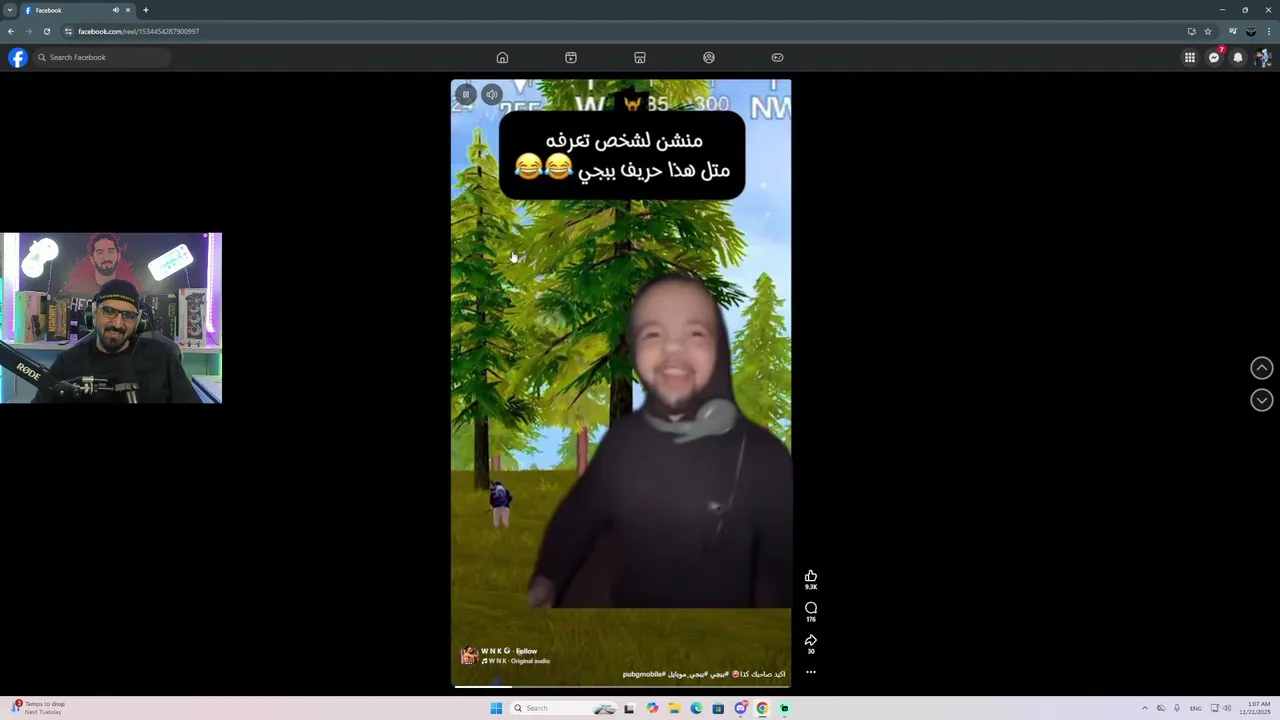
Task: Open reel more options menu
Action: pyautogui.click(x=811, y=672)
